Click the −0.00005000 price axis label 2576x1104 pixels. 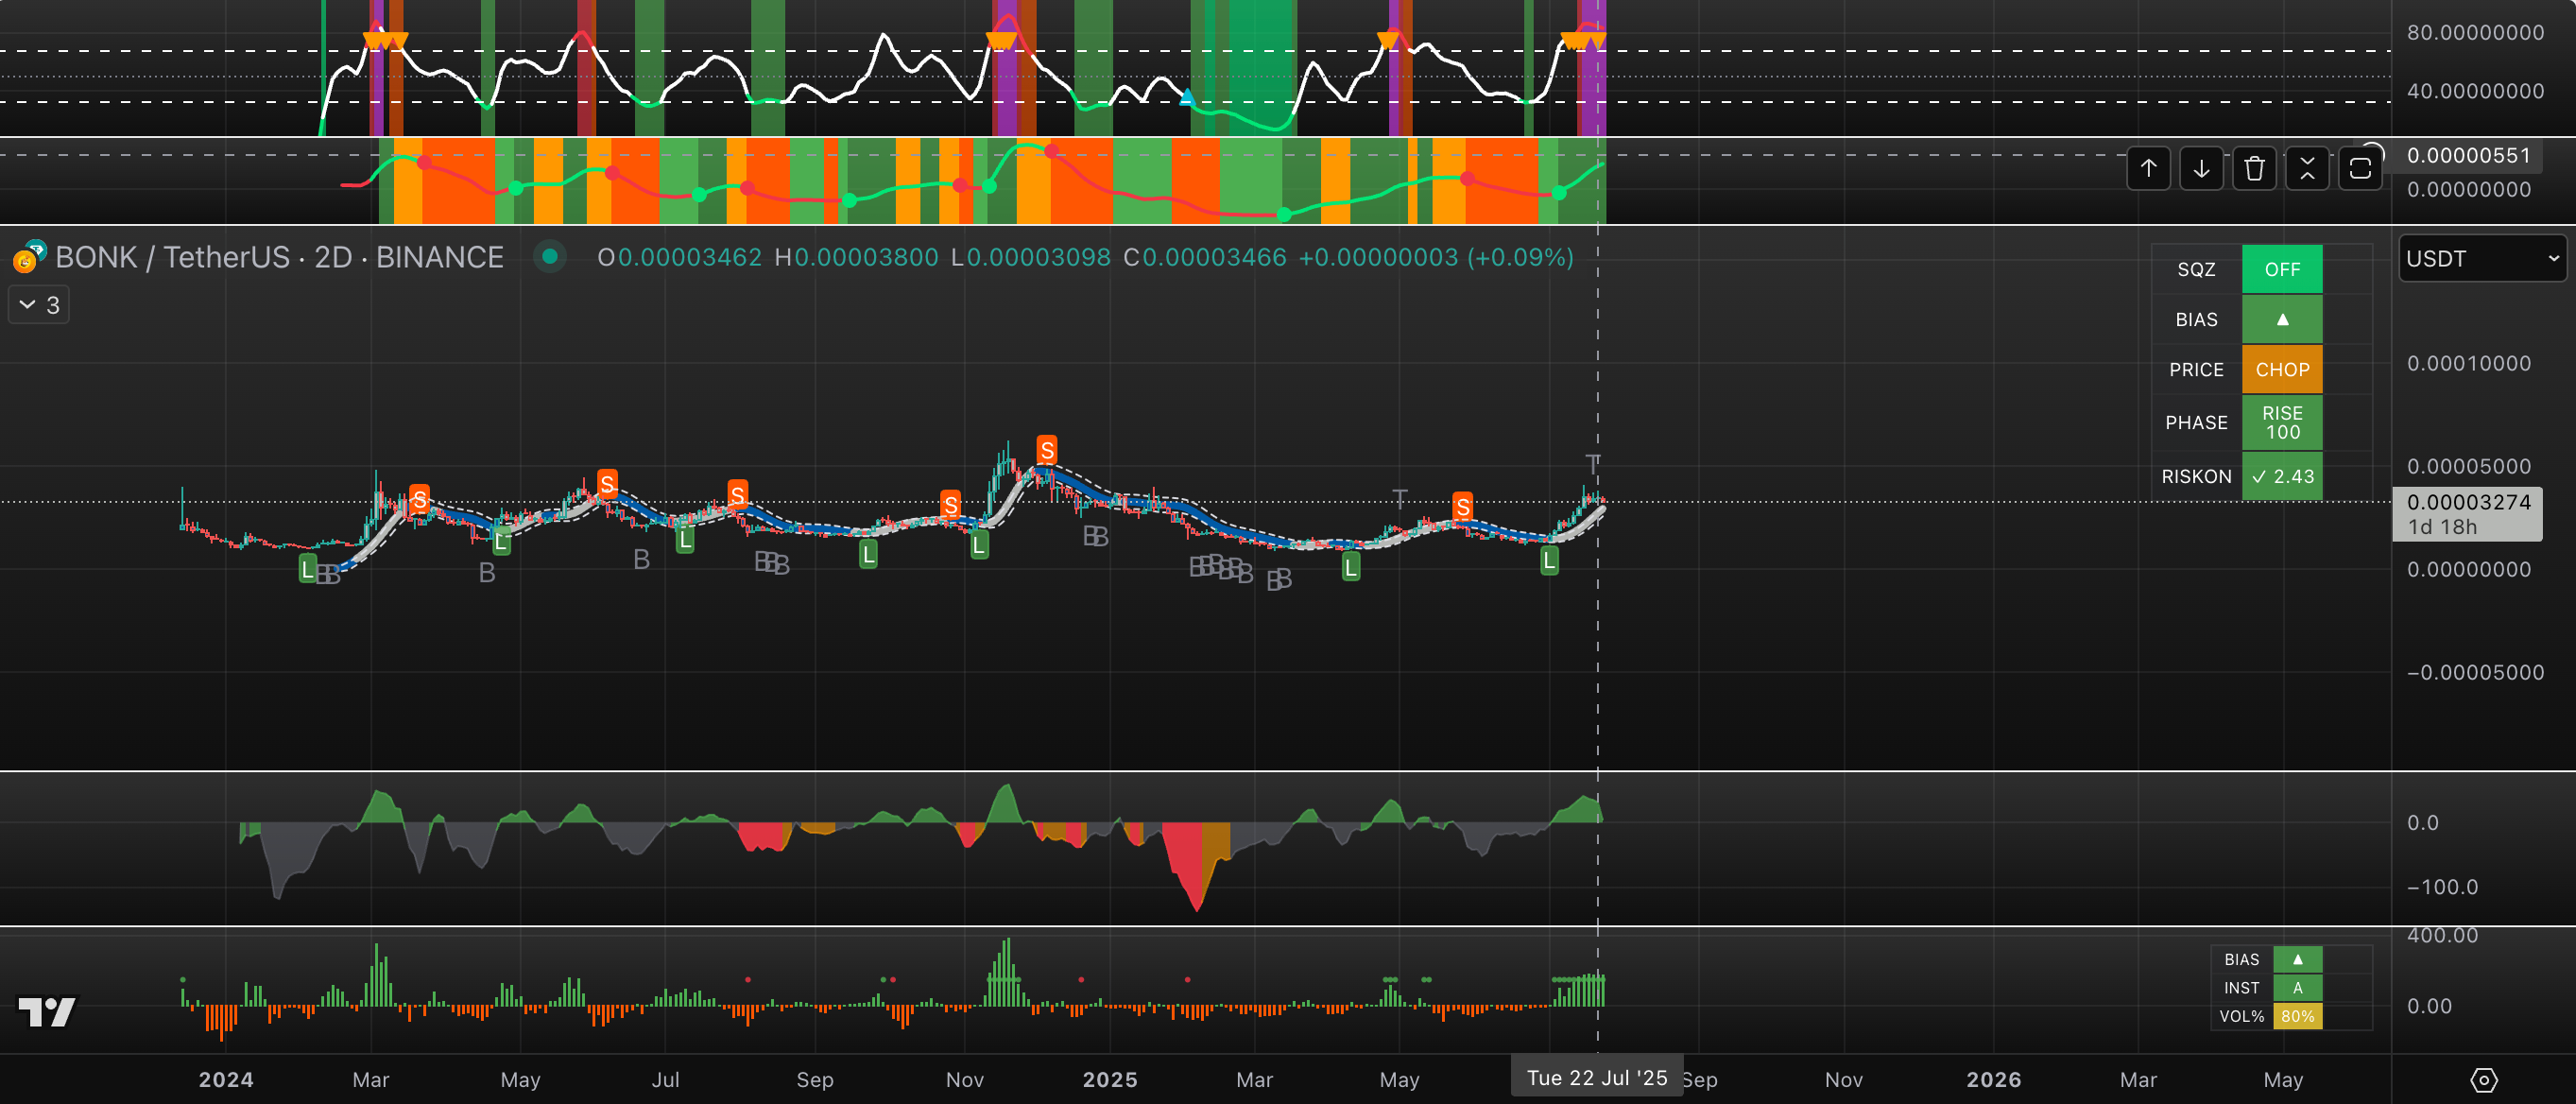coord(2475,672)
